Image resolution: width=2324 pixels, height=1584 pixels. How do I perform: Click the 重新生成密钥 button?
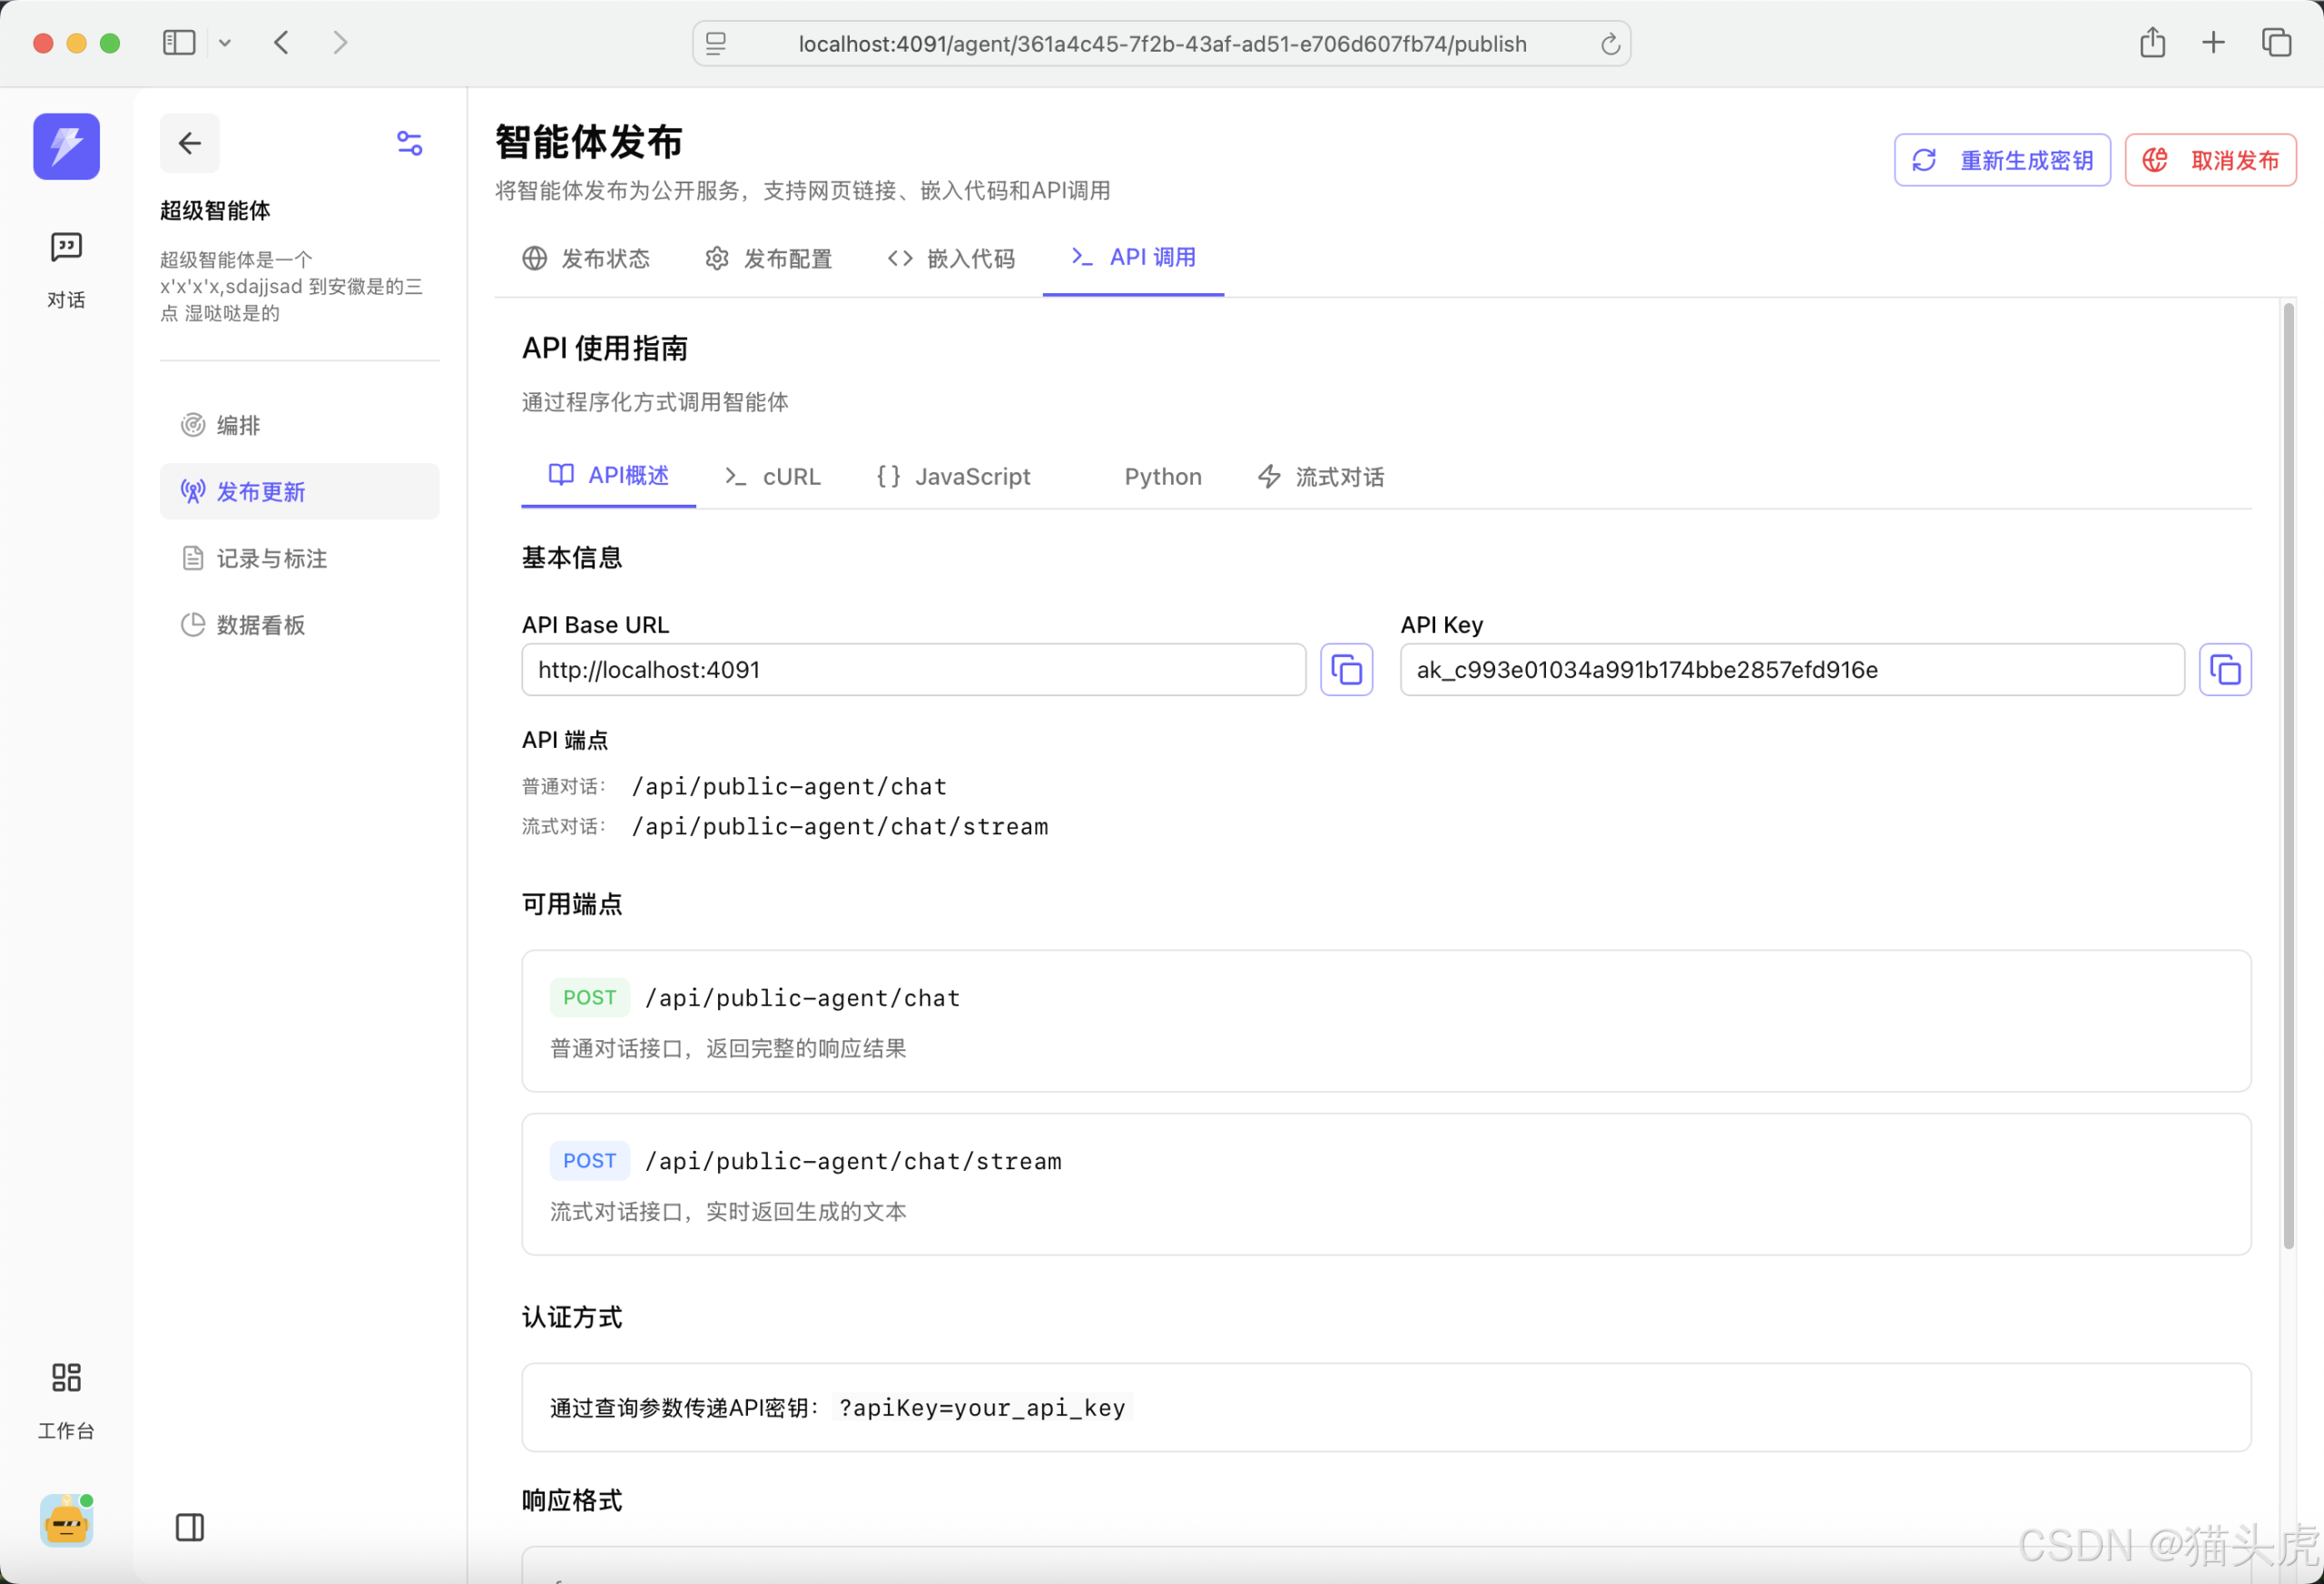(2001, 159)
